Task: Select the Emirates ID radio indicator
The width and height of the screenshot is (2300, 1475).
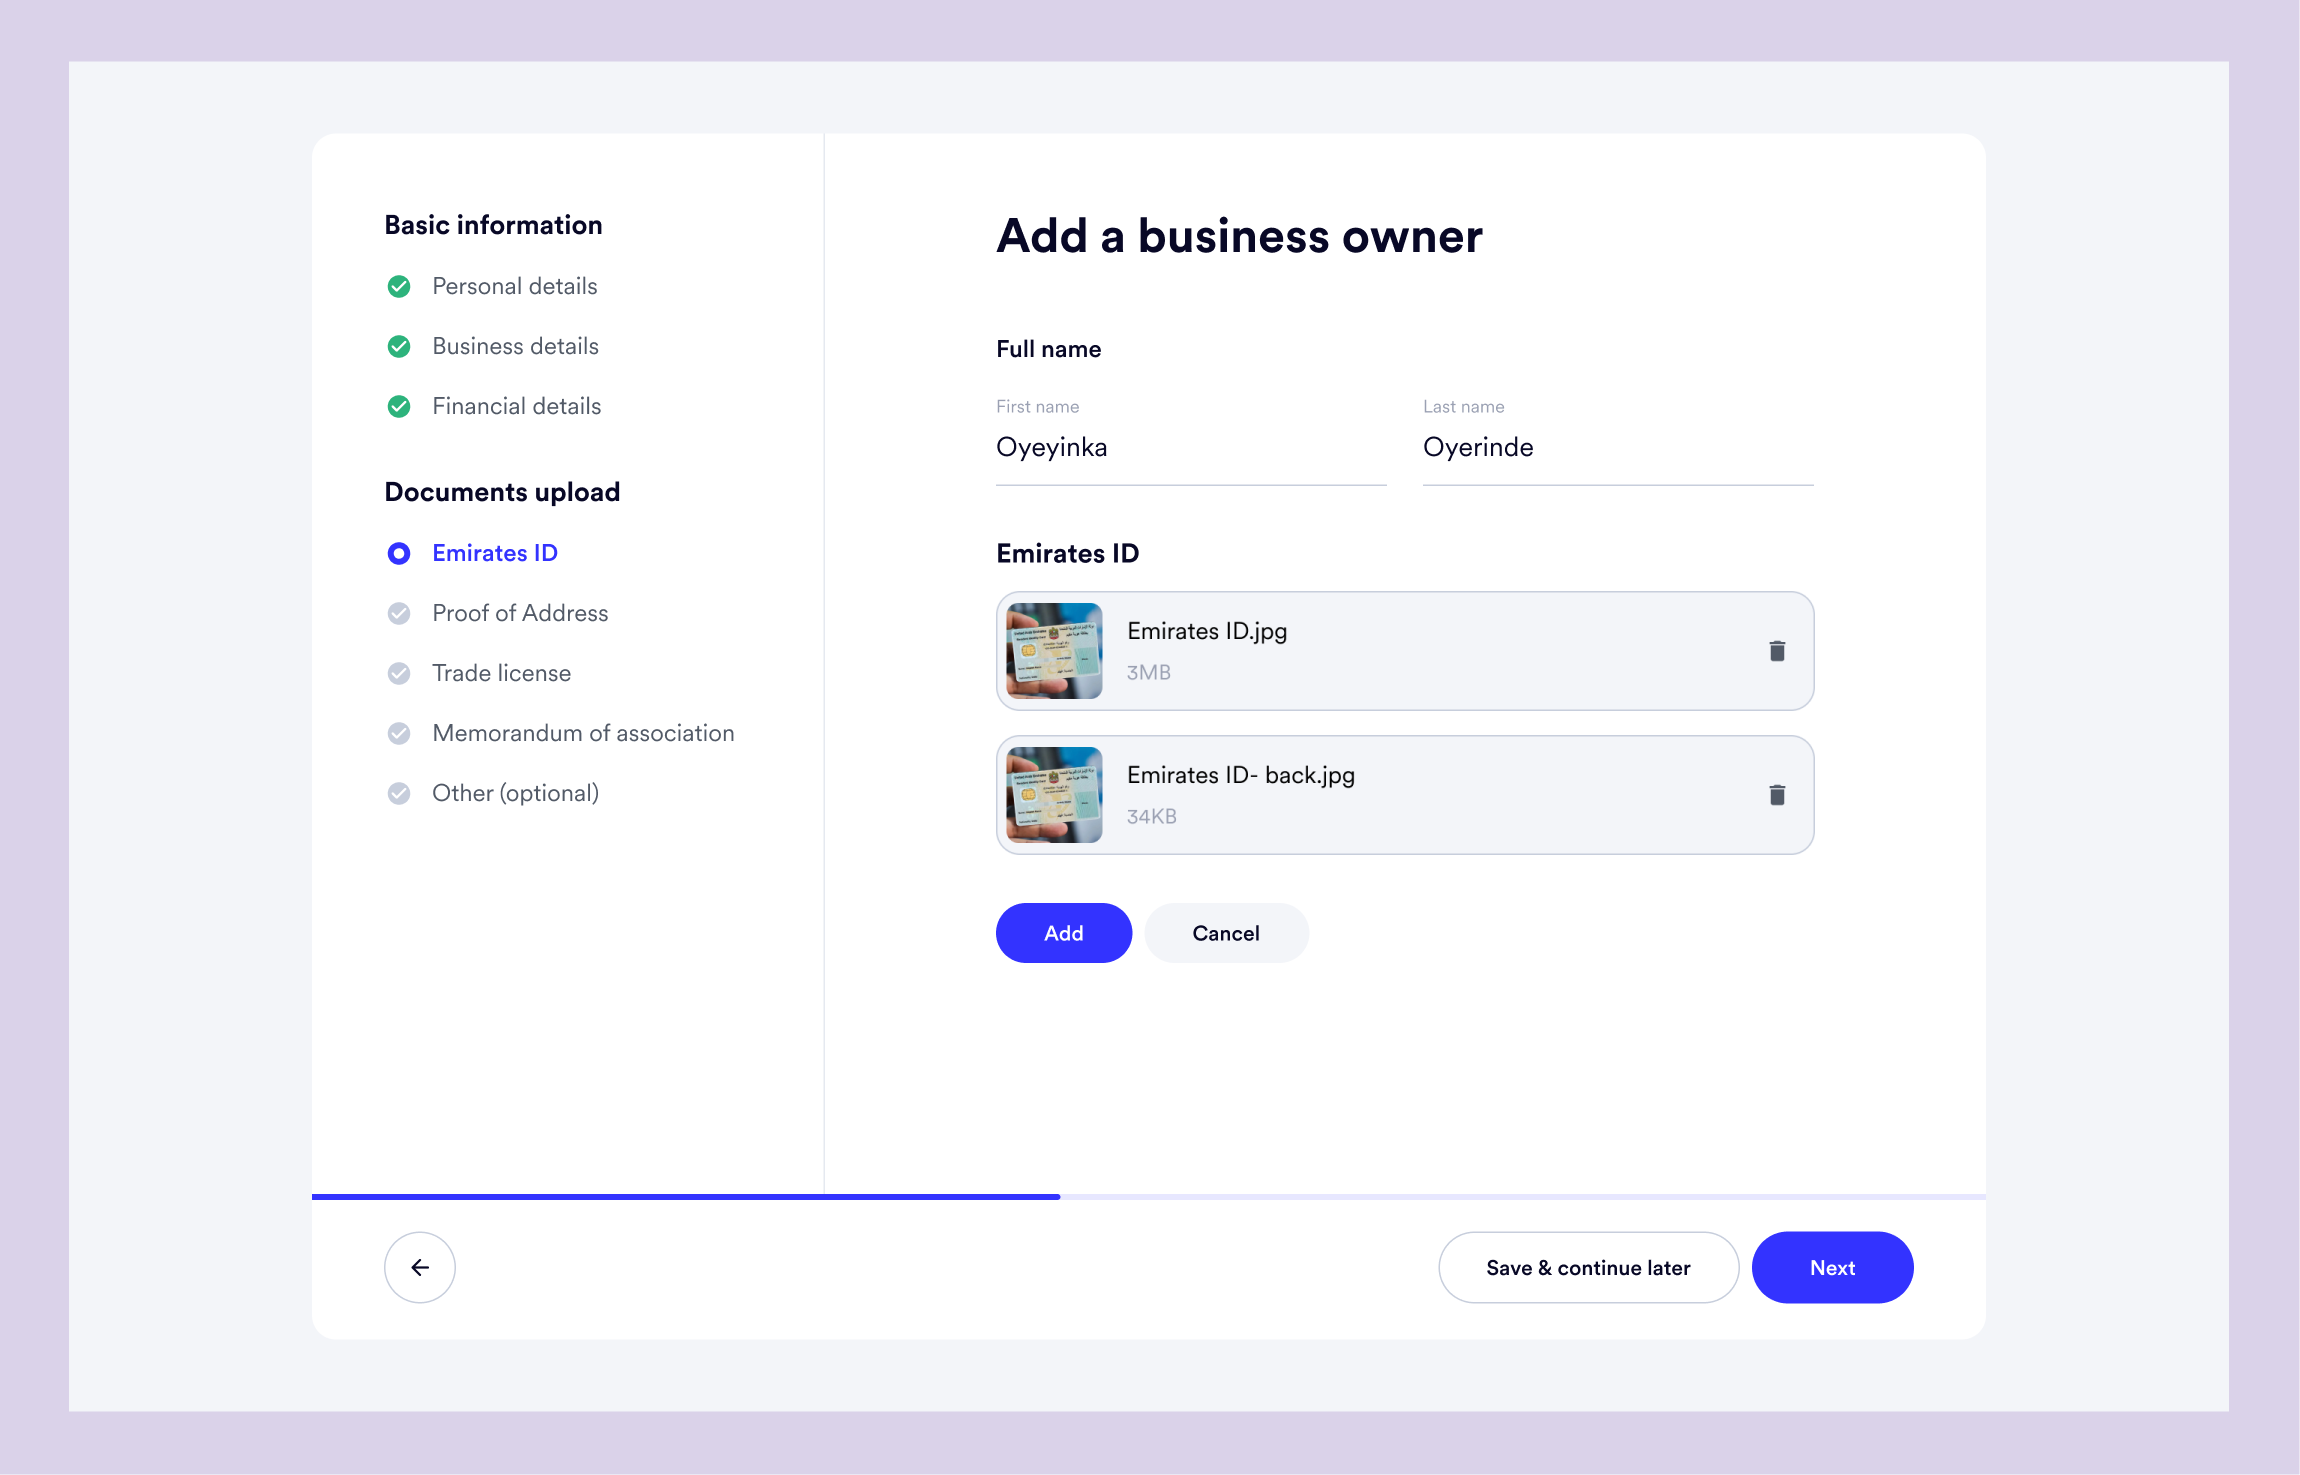Action: (399, 554)
